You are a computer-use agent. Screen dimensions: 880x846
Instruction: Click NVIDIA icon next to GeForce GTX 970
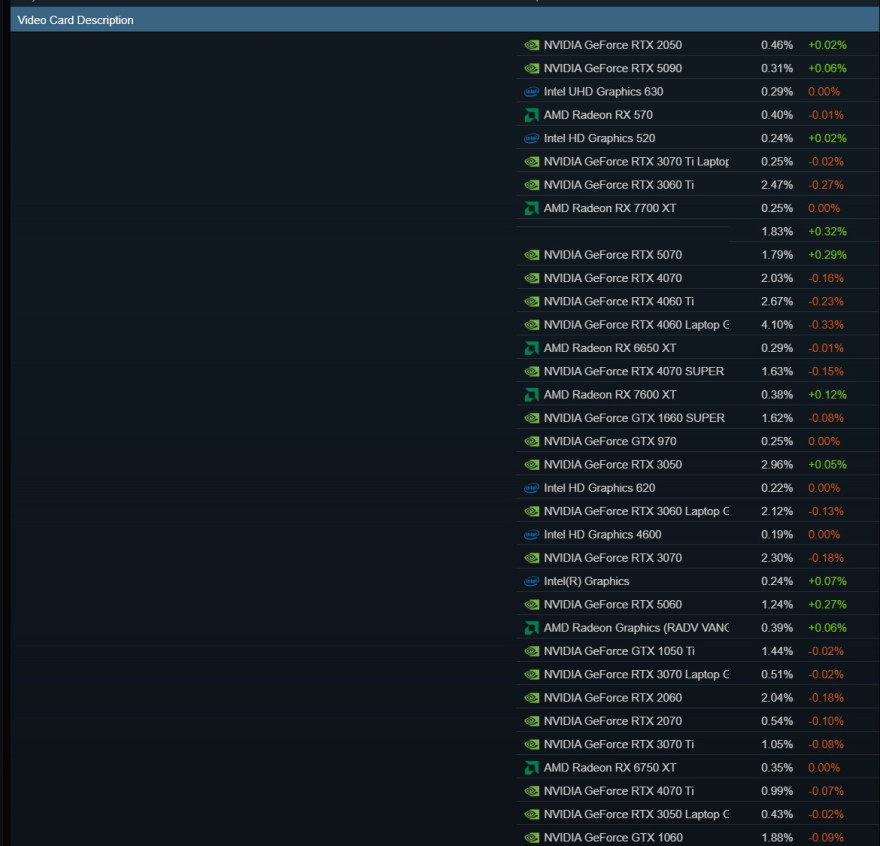pos(531,441)
